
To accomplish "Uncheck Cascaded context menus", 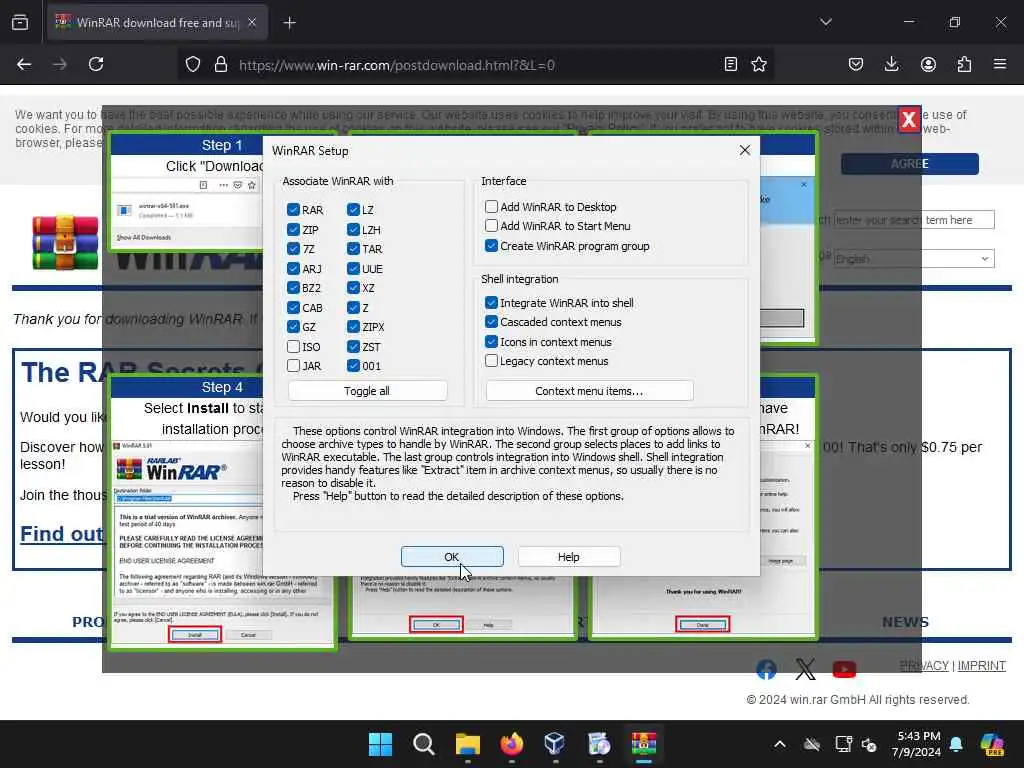I will pyautogui.click(x=491, y=321).
